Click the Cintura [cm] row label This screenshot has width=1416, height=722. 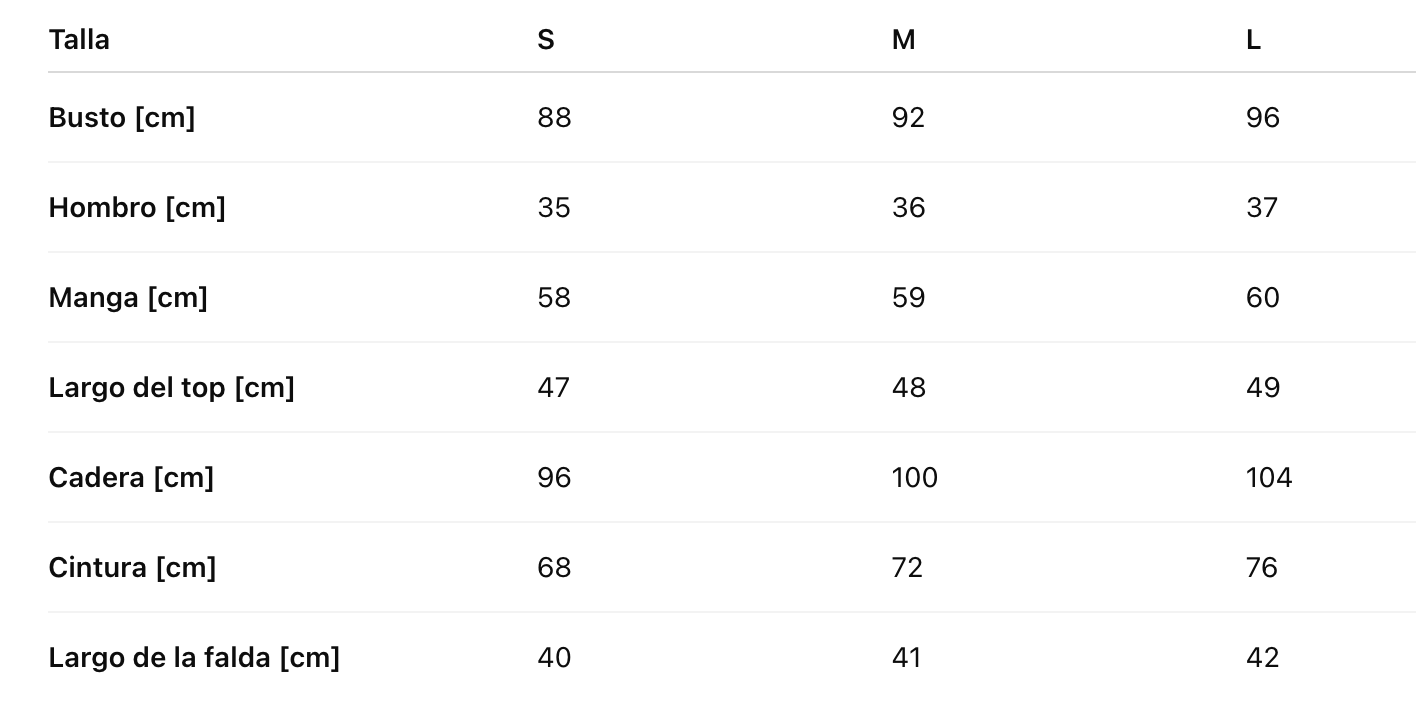pos(132,568)
